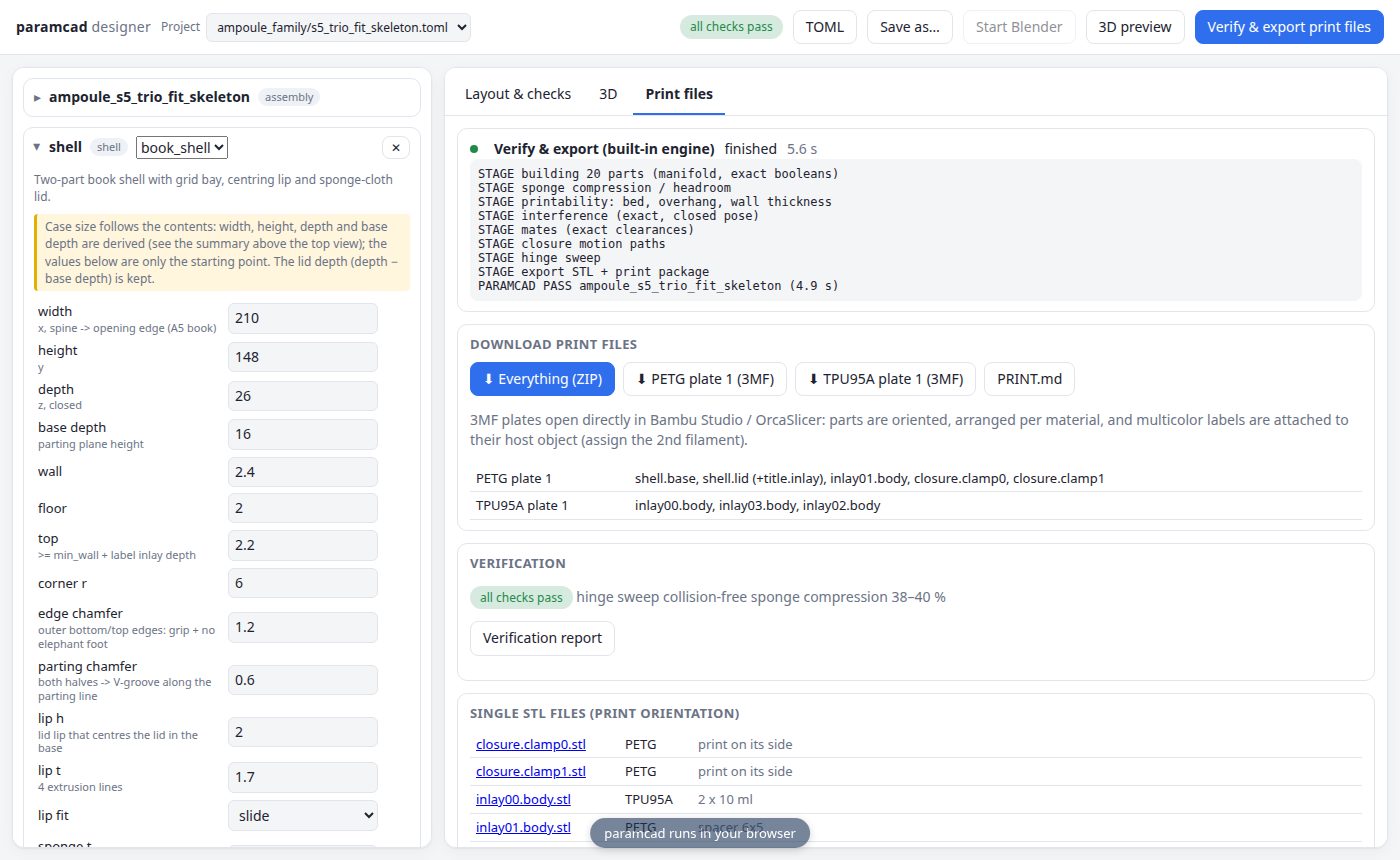Click the corner r input field

303,583
